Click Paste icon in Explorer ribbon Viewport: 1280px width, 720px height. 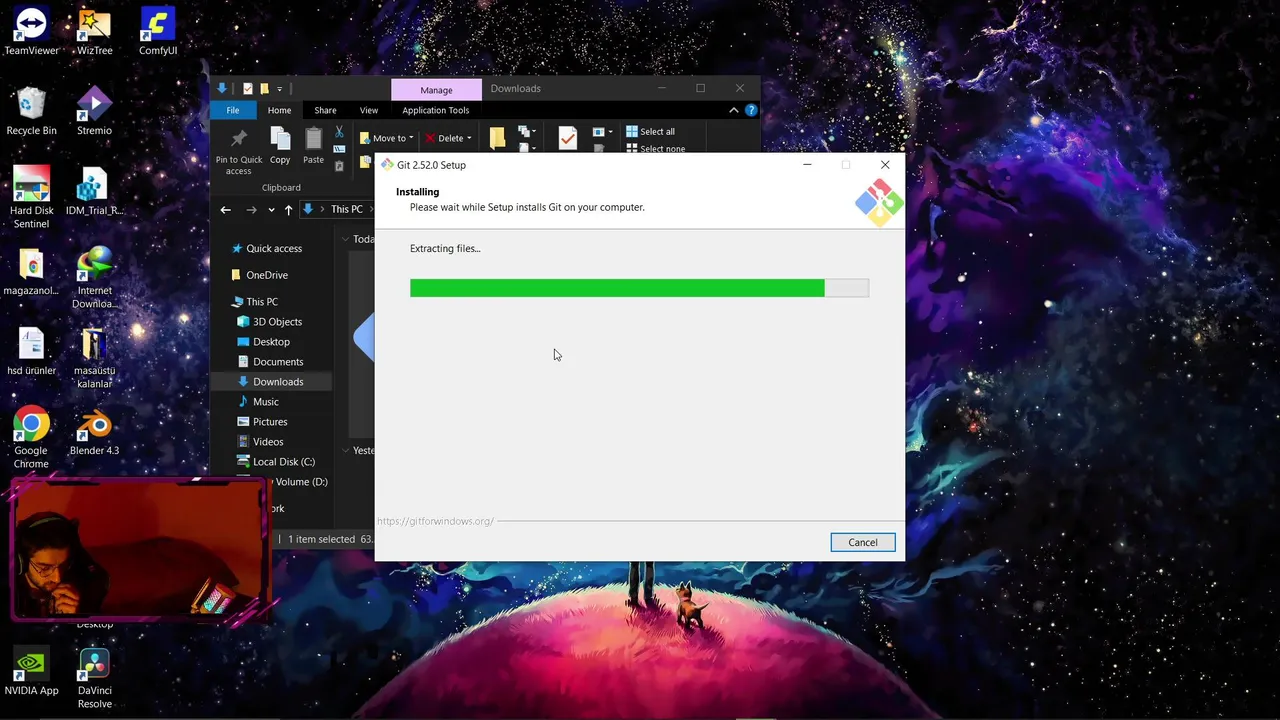(x=313, y=146)
